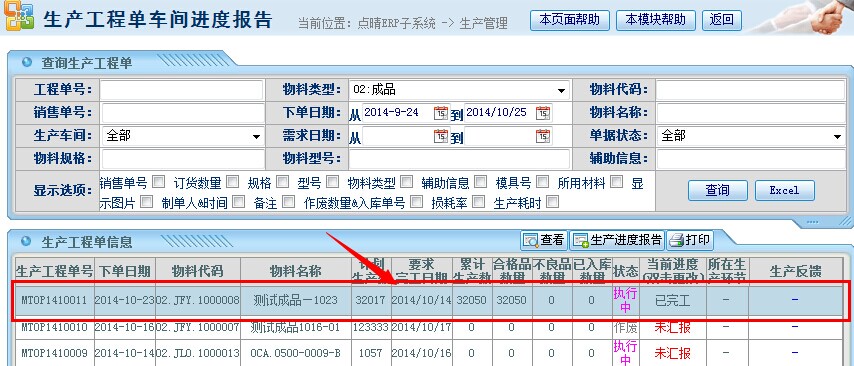Click the 工程单号 input field
This screenshot has width=854, height=366.
(x=181, y=90)
